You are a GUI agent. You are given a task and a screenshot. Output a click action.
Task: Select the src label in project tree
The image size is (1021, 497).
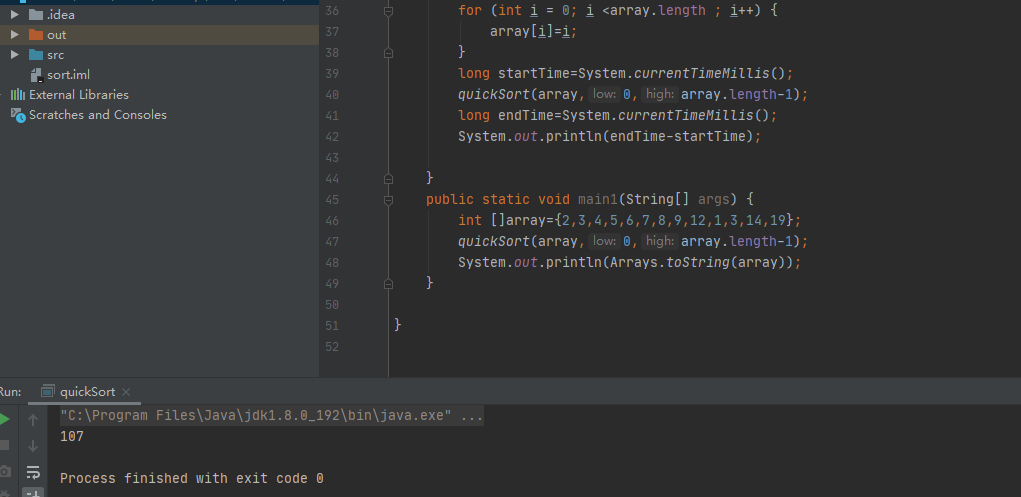55,55
